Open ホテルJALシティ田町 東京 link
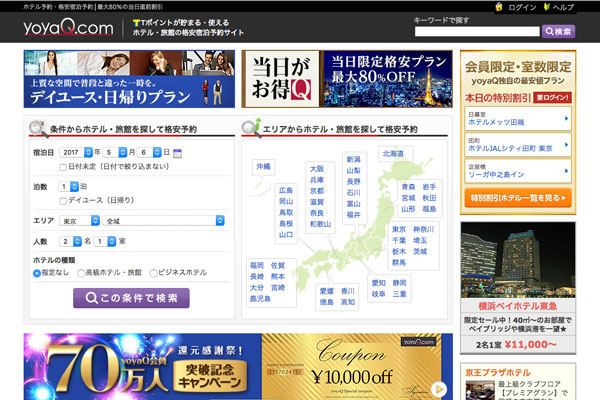600x400 pixels. point(510,149)
